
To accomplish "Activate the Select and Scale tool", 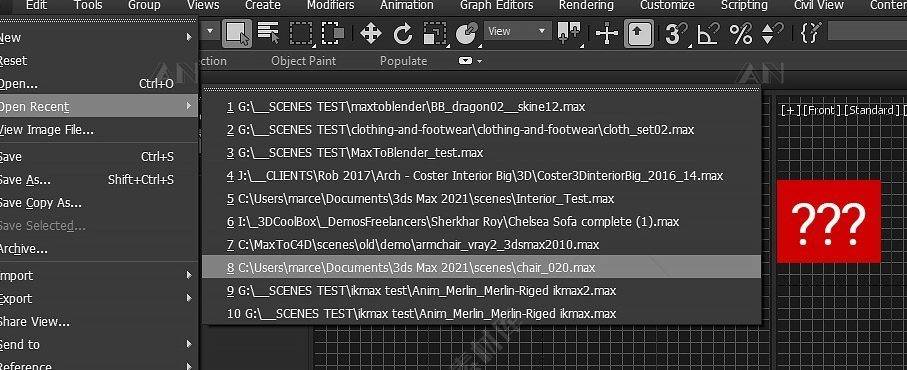I will coord(434,33).
